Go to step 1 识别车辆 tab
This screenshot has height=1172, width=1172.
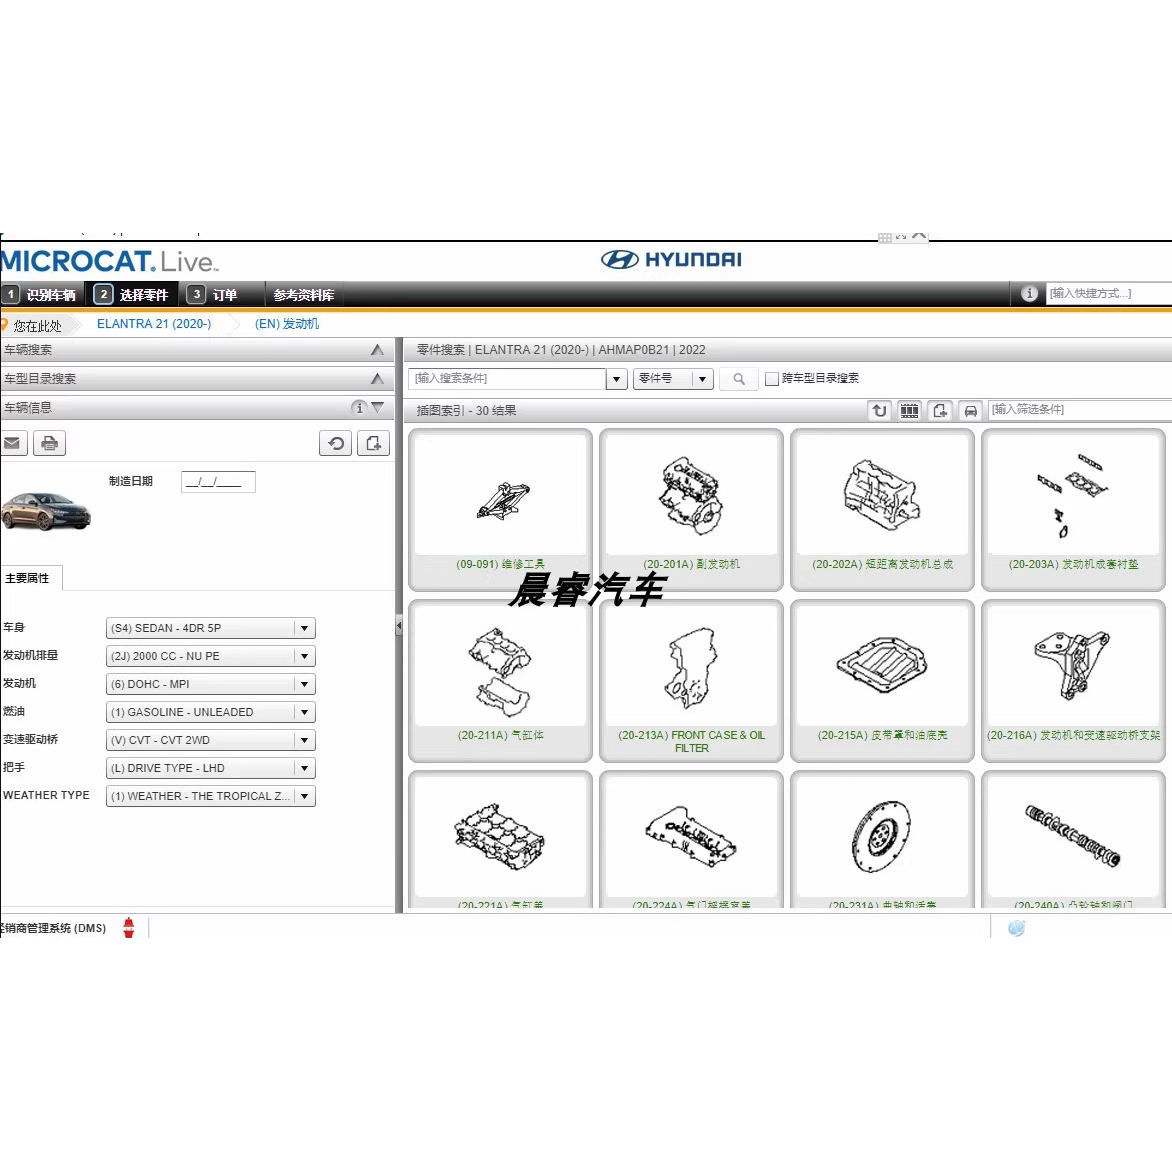pyautogui.click(x=41, y=294)
